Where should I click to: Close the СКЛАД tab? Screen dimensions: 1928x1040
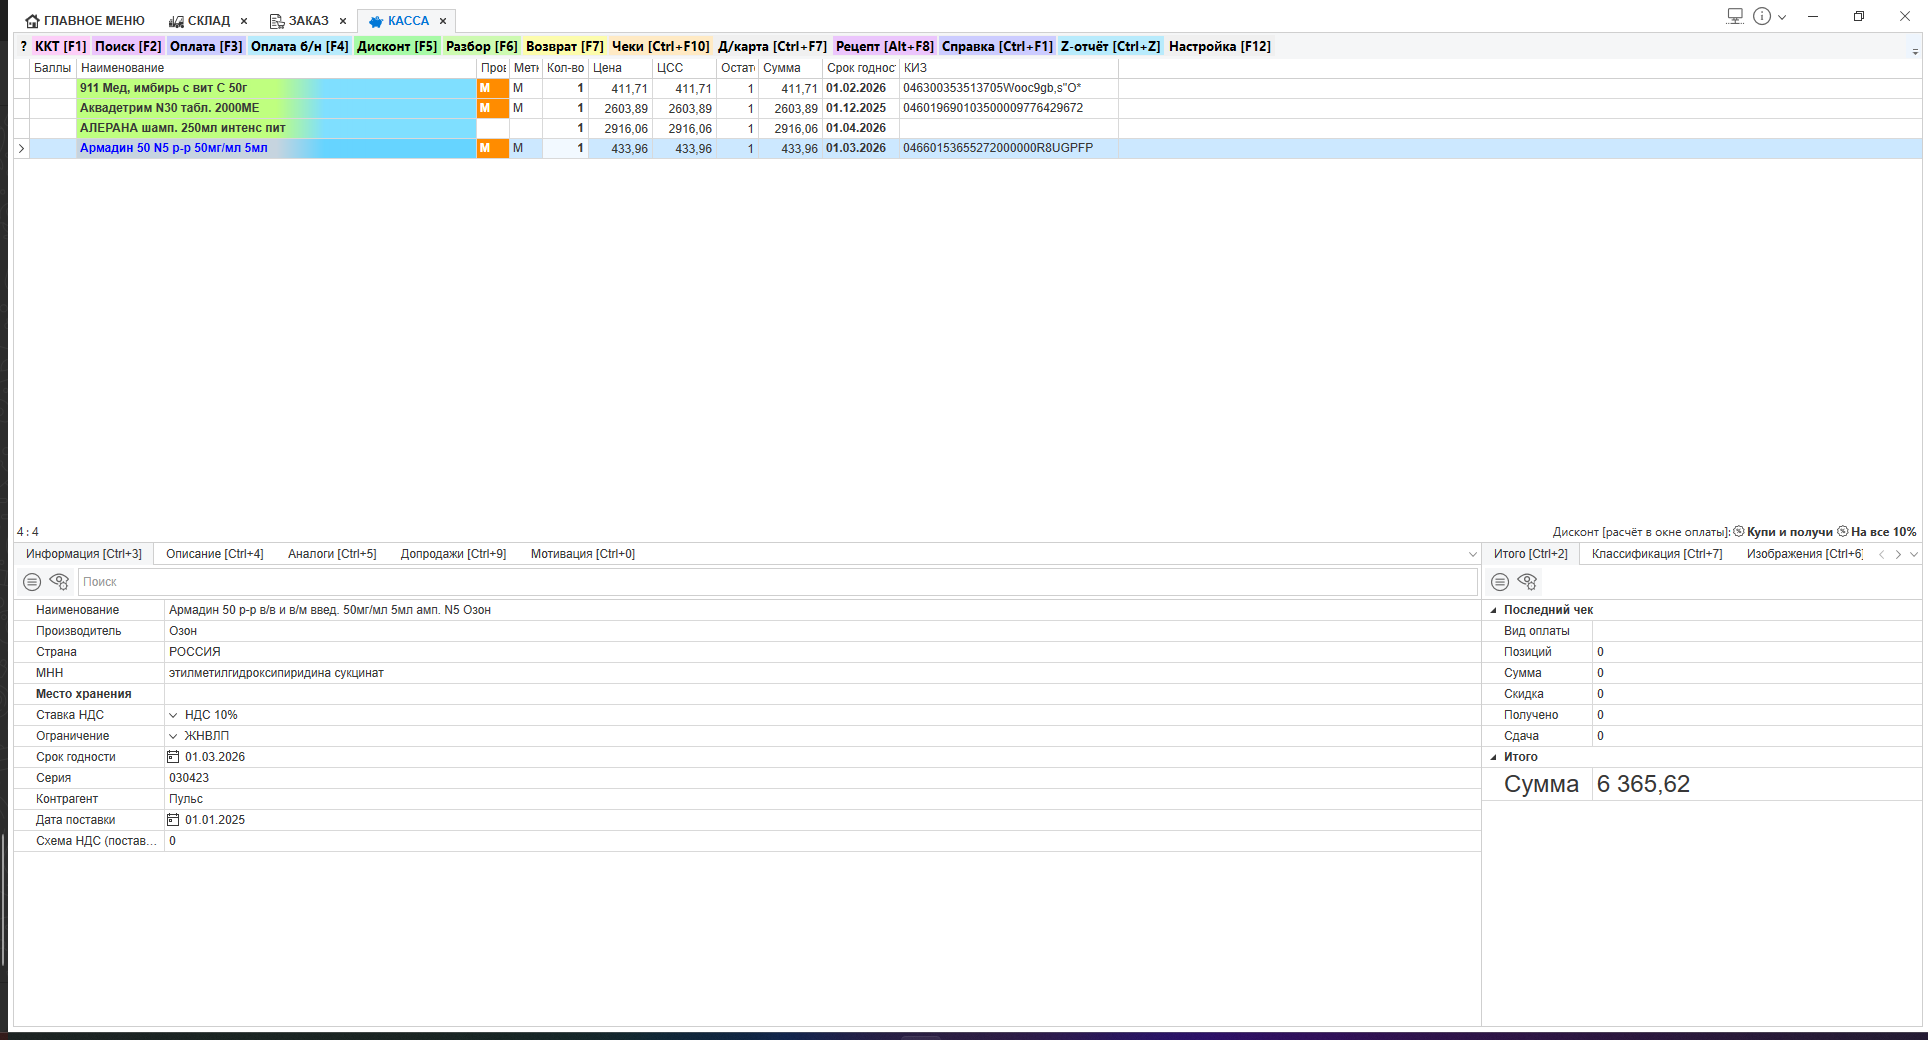tap(244, 21)
